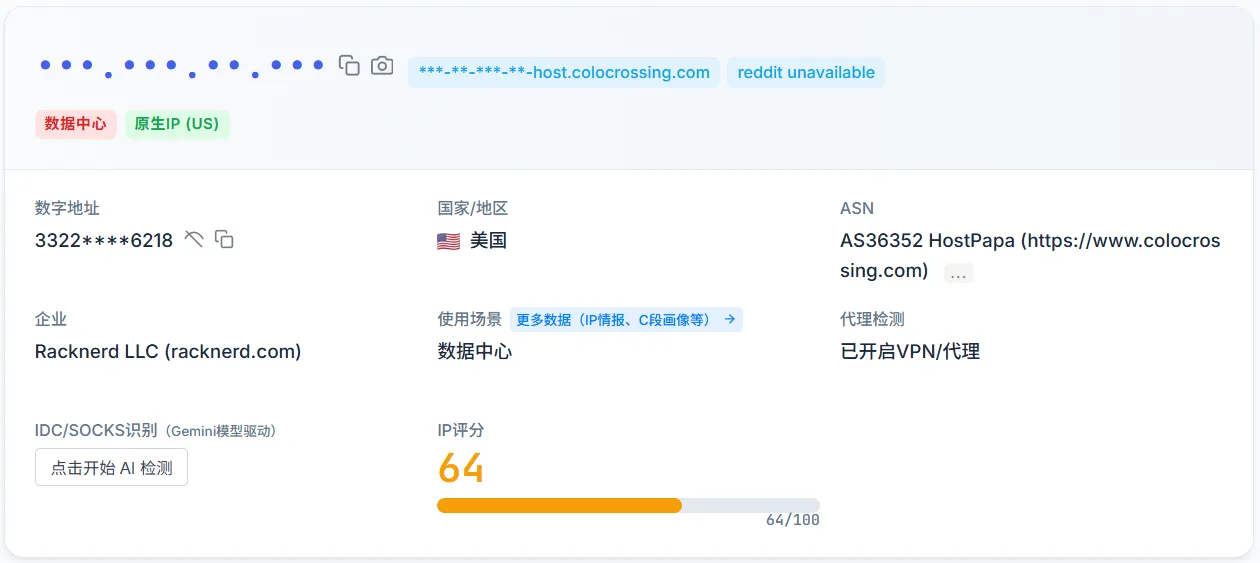Click the ASN label

pyautogui.click(x=857, y=208)
